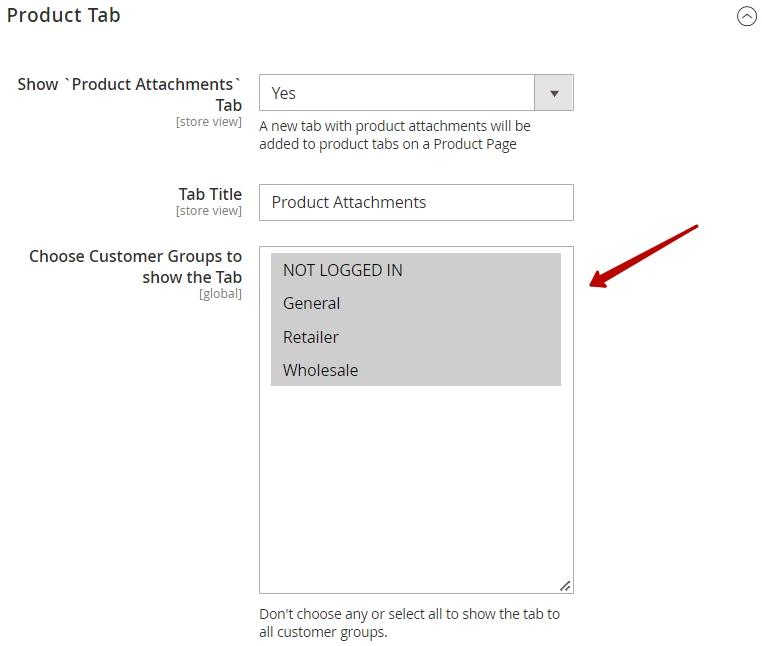Viewport: 762px width, 646px height.
Task: Click the Tab Title field label
Action: 210,194
